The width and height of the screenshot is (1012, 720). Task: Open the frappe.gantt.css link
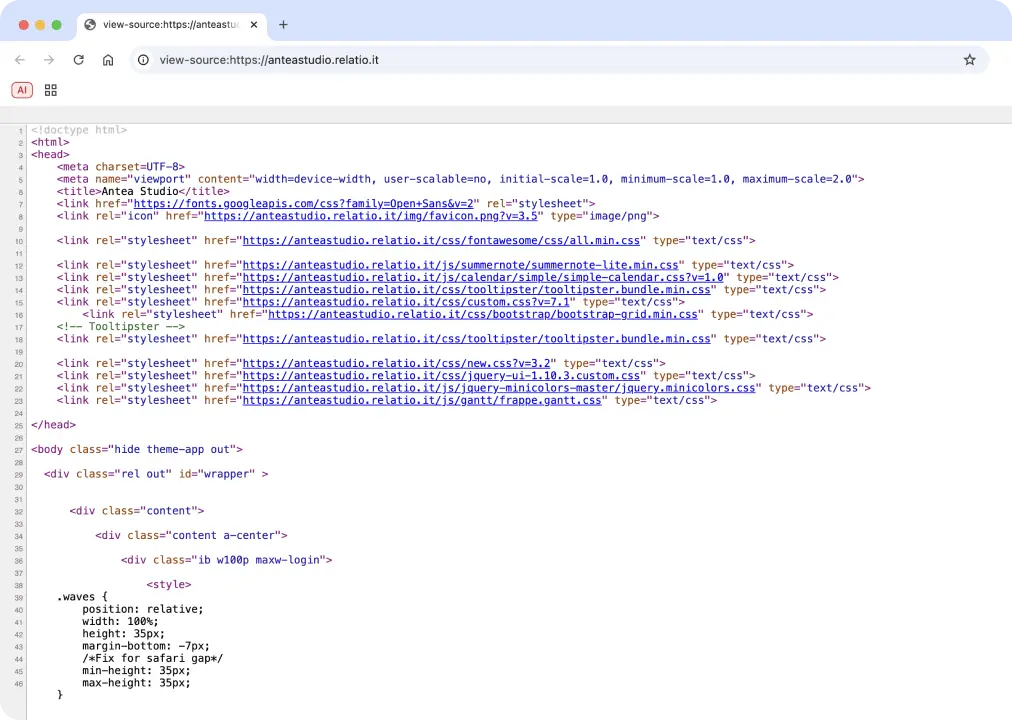[422, 400]
